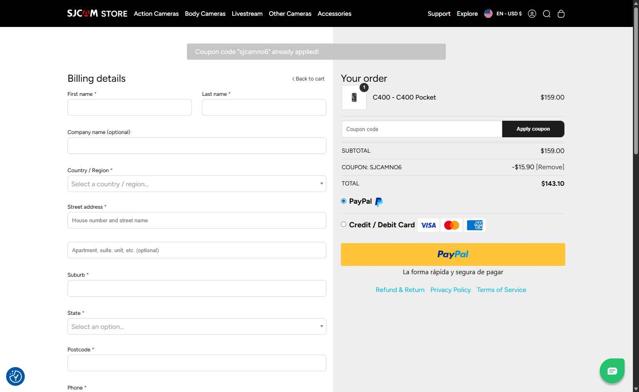Click the Last name input field

click(x=264, y=108)
